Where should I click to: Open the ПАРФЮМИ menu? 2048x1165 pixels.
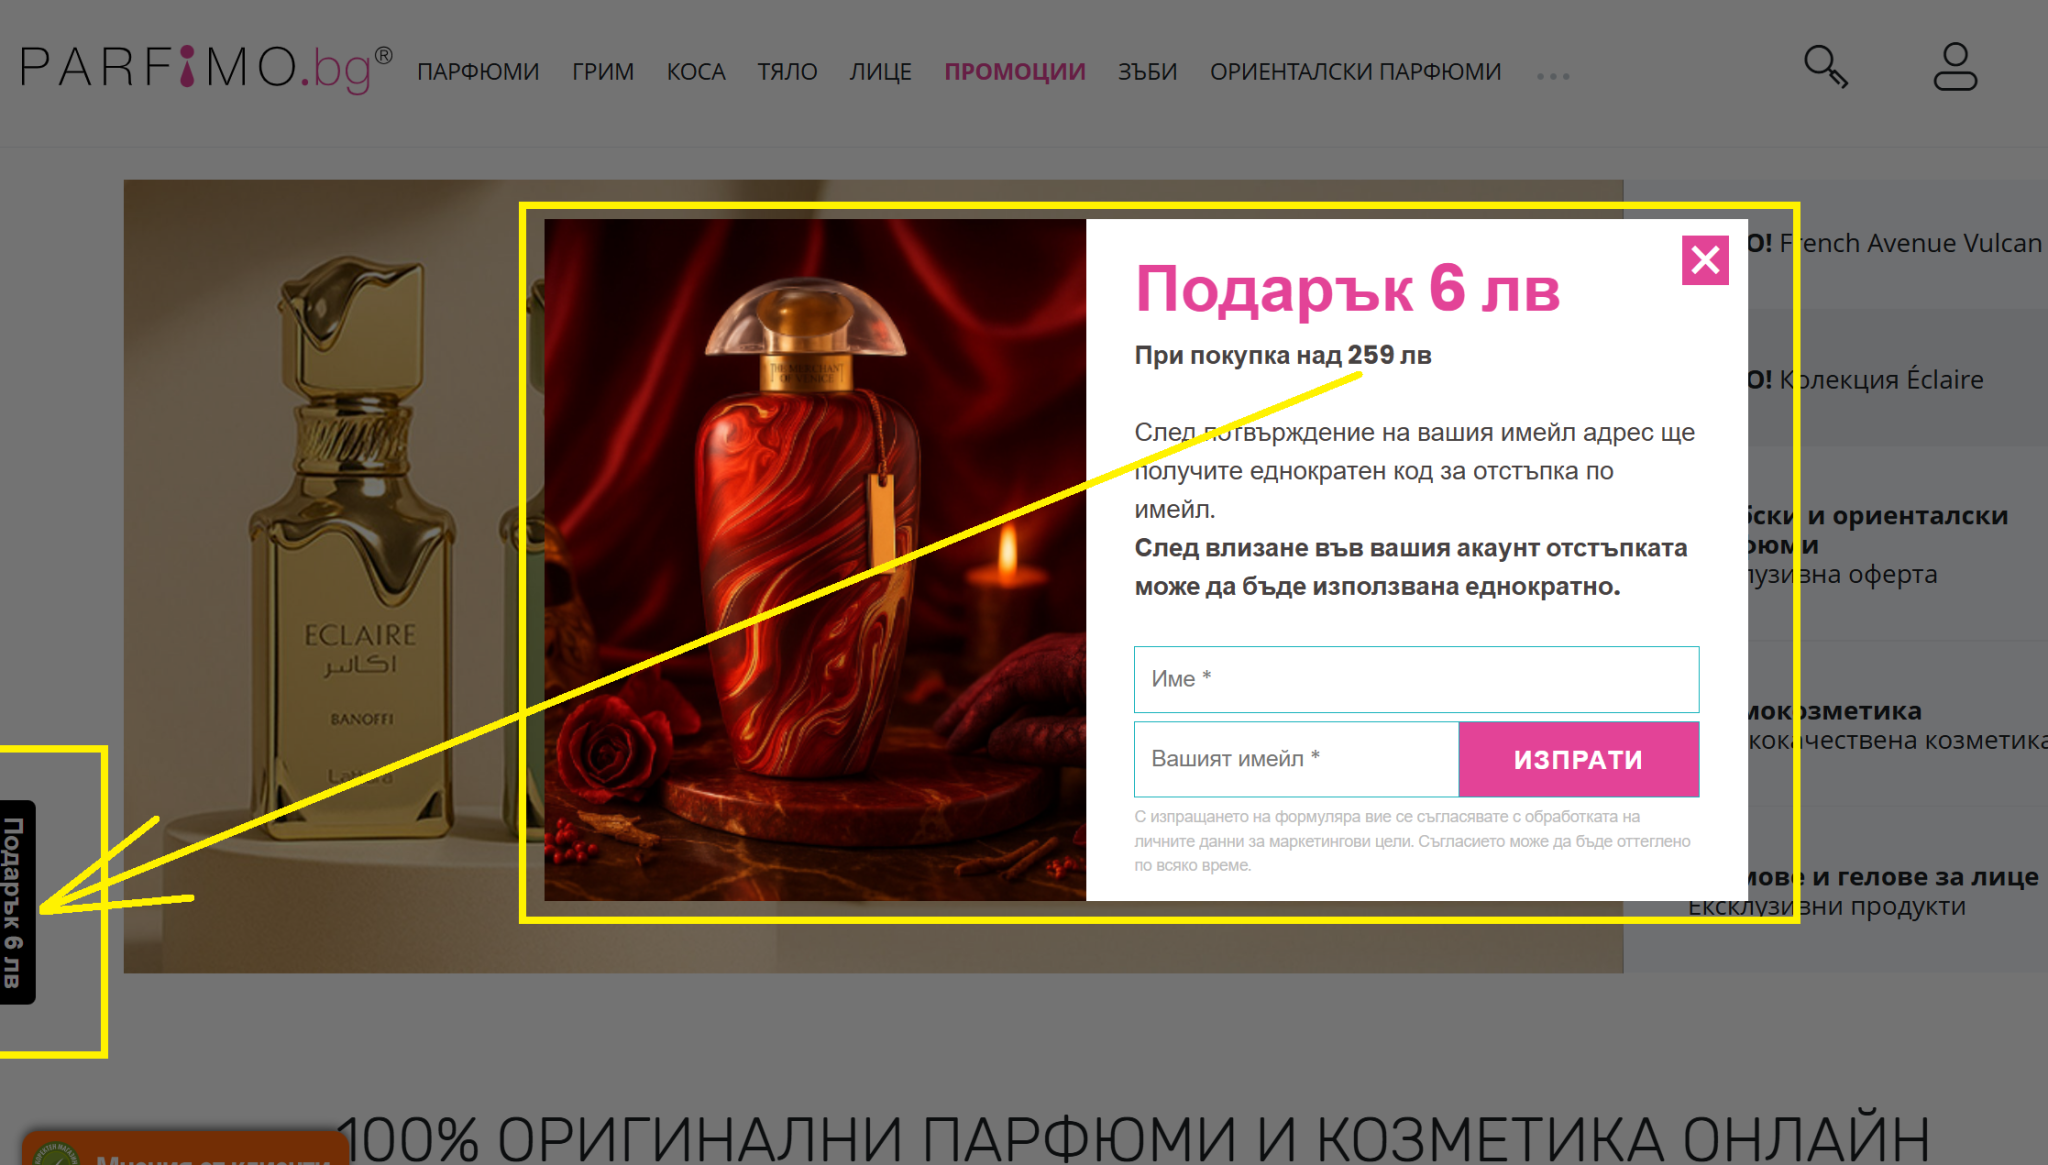coord(478,72)
